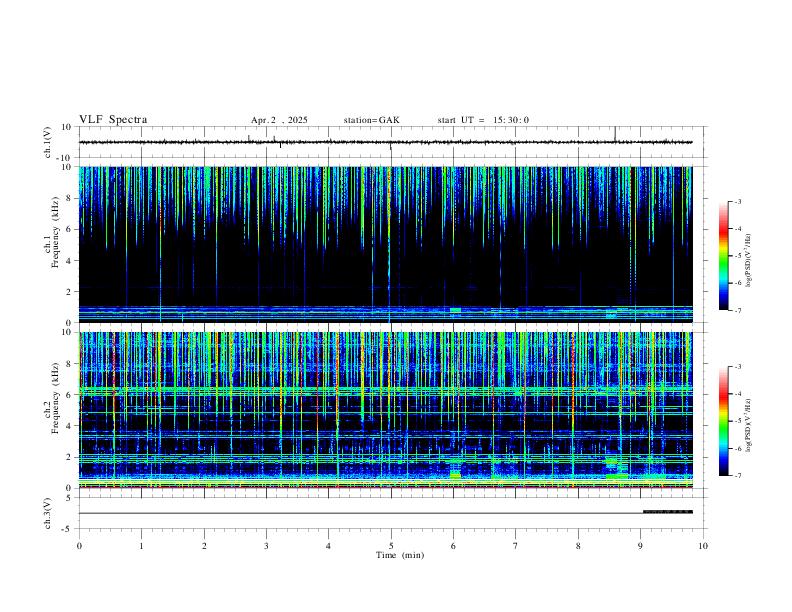Click the "ch.3(V)" axis label
The width and height of the screenshot is (792, 612).
coord(48,513)
